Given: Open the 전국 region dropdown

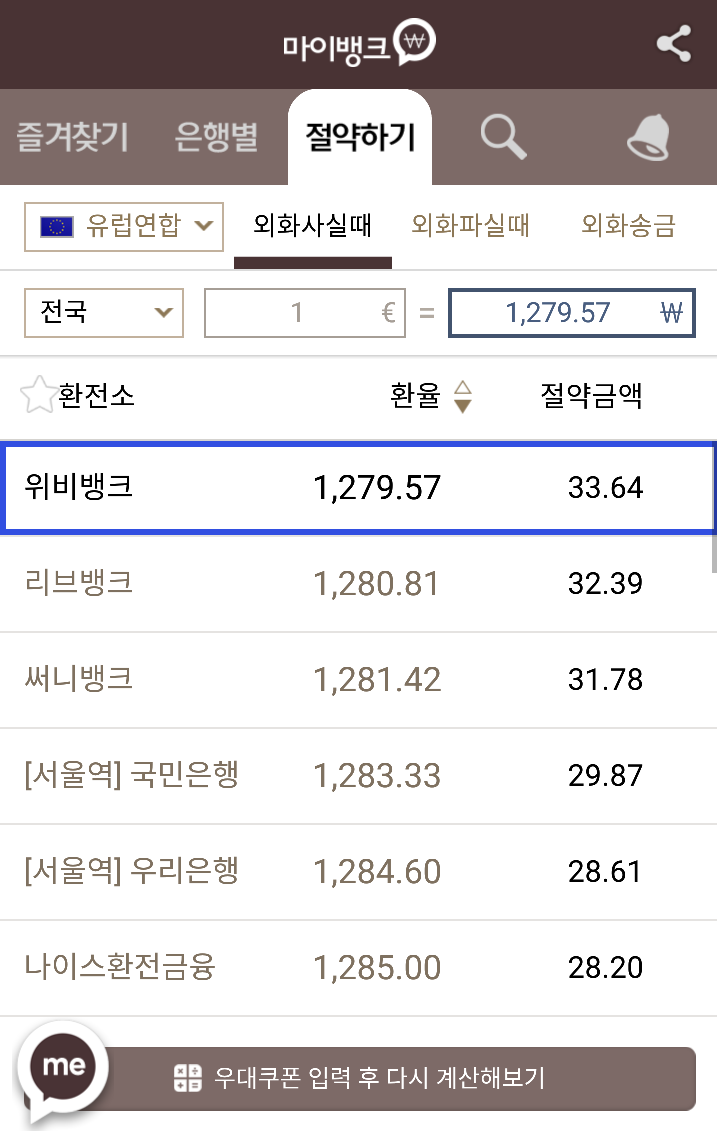Looking at the screenshot, I should pyautogui.click(x=103, y=312).
